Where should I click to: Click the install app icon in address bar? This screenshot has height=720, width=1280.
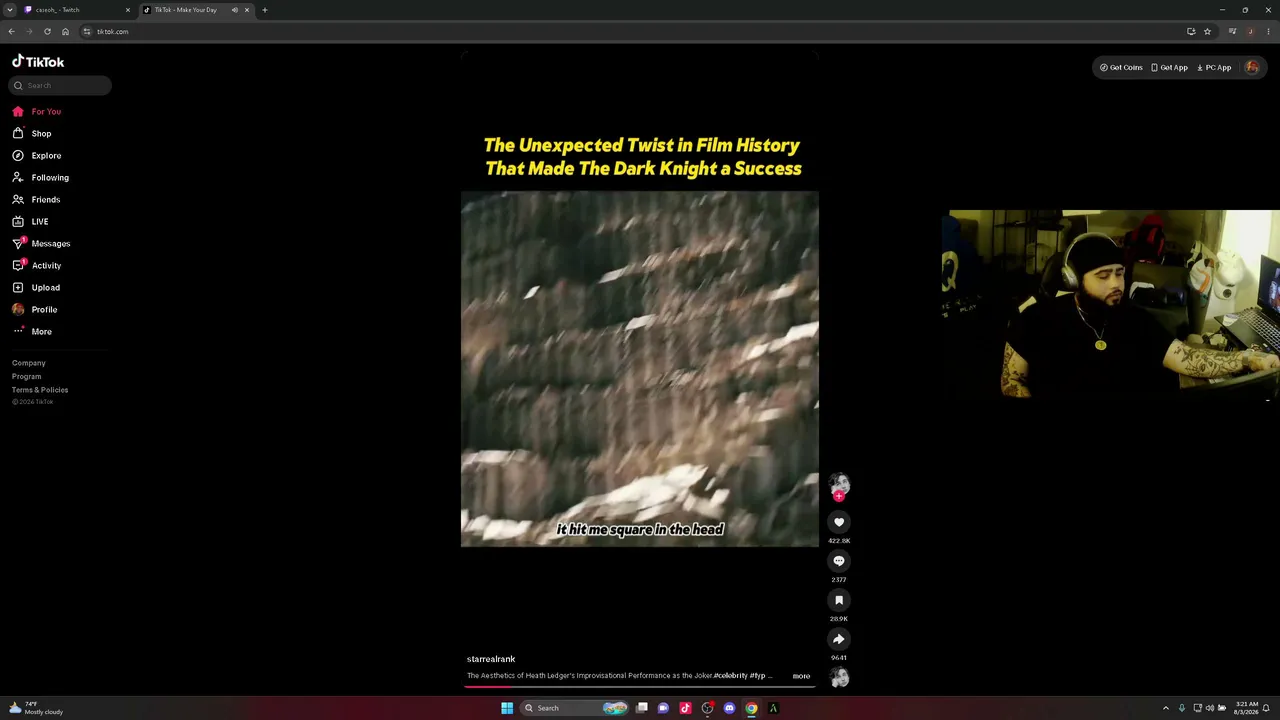coord(1191,32)
